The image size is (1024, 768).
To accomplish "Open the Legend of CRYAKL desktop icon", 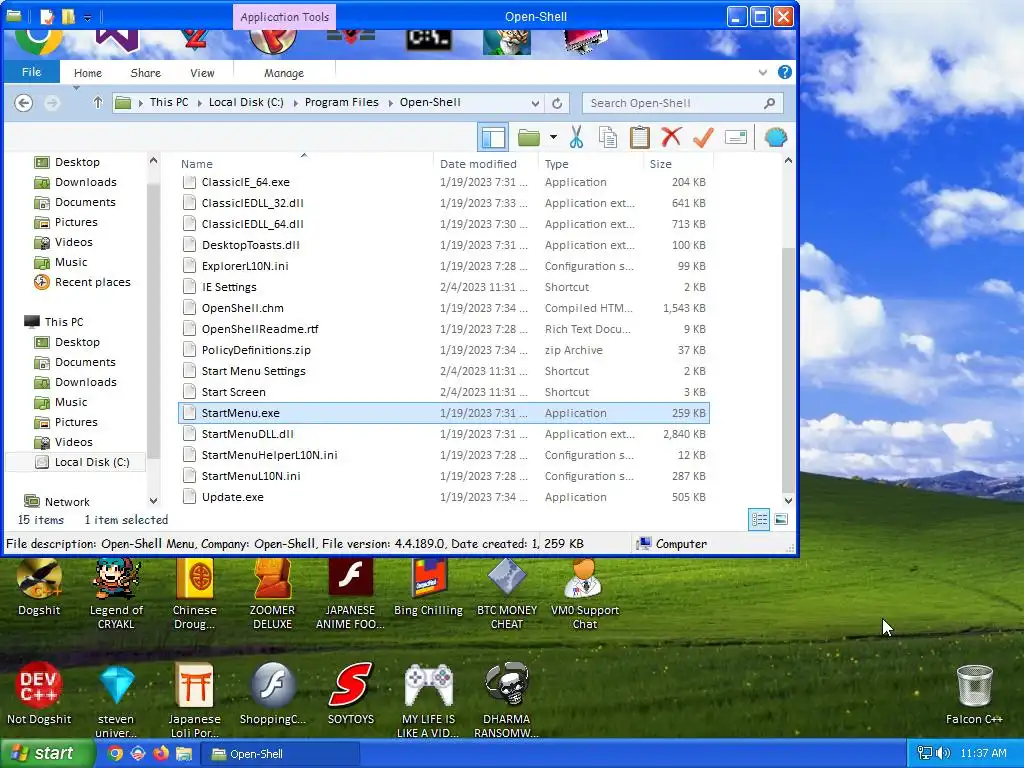I will (x=116, y=594).
